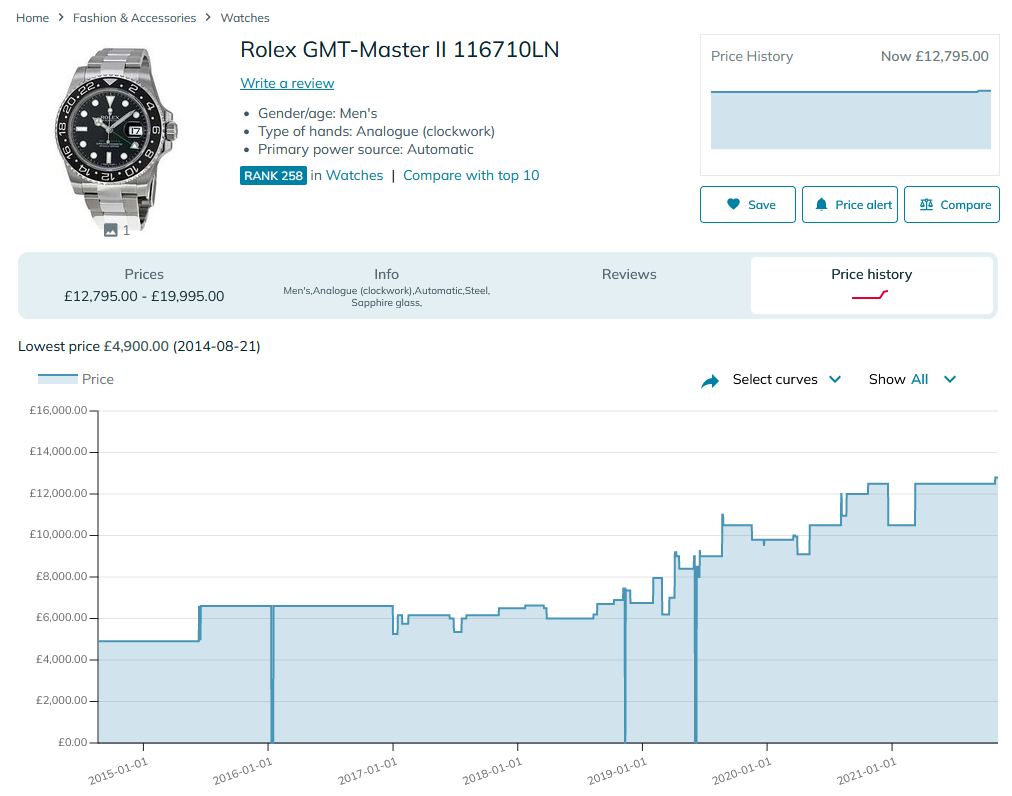1012x796 pixels.
Task: Click the £16,000.00 y-axis label
Action: (58, 411)
